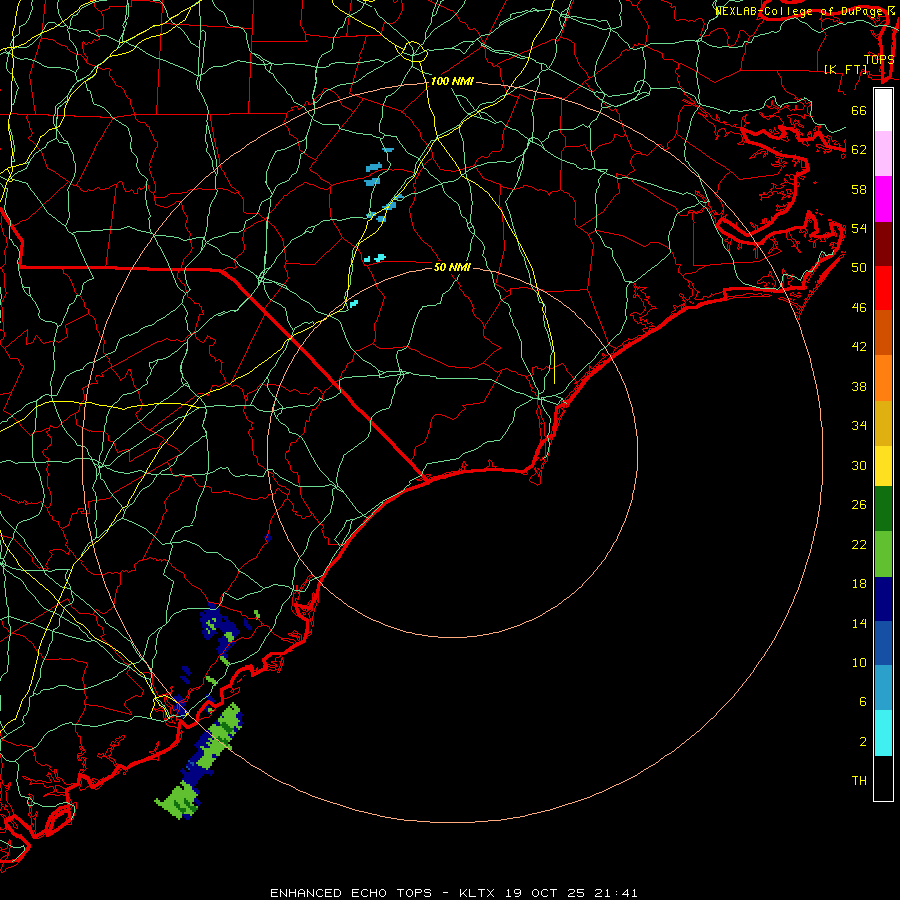Viewport: 900px width, 900px height.
Task: Select the "46" legend value
Action: [x=859, y=308]
